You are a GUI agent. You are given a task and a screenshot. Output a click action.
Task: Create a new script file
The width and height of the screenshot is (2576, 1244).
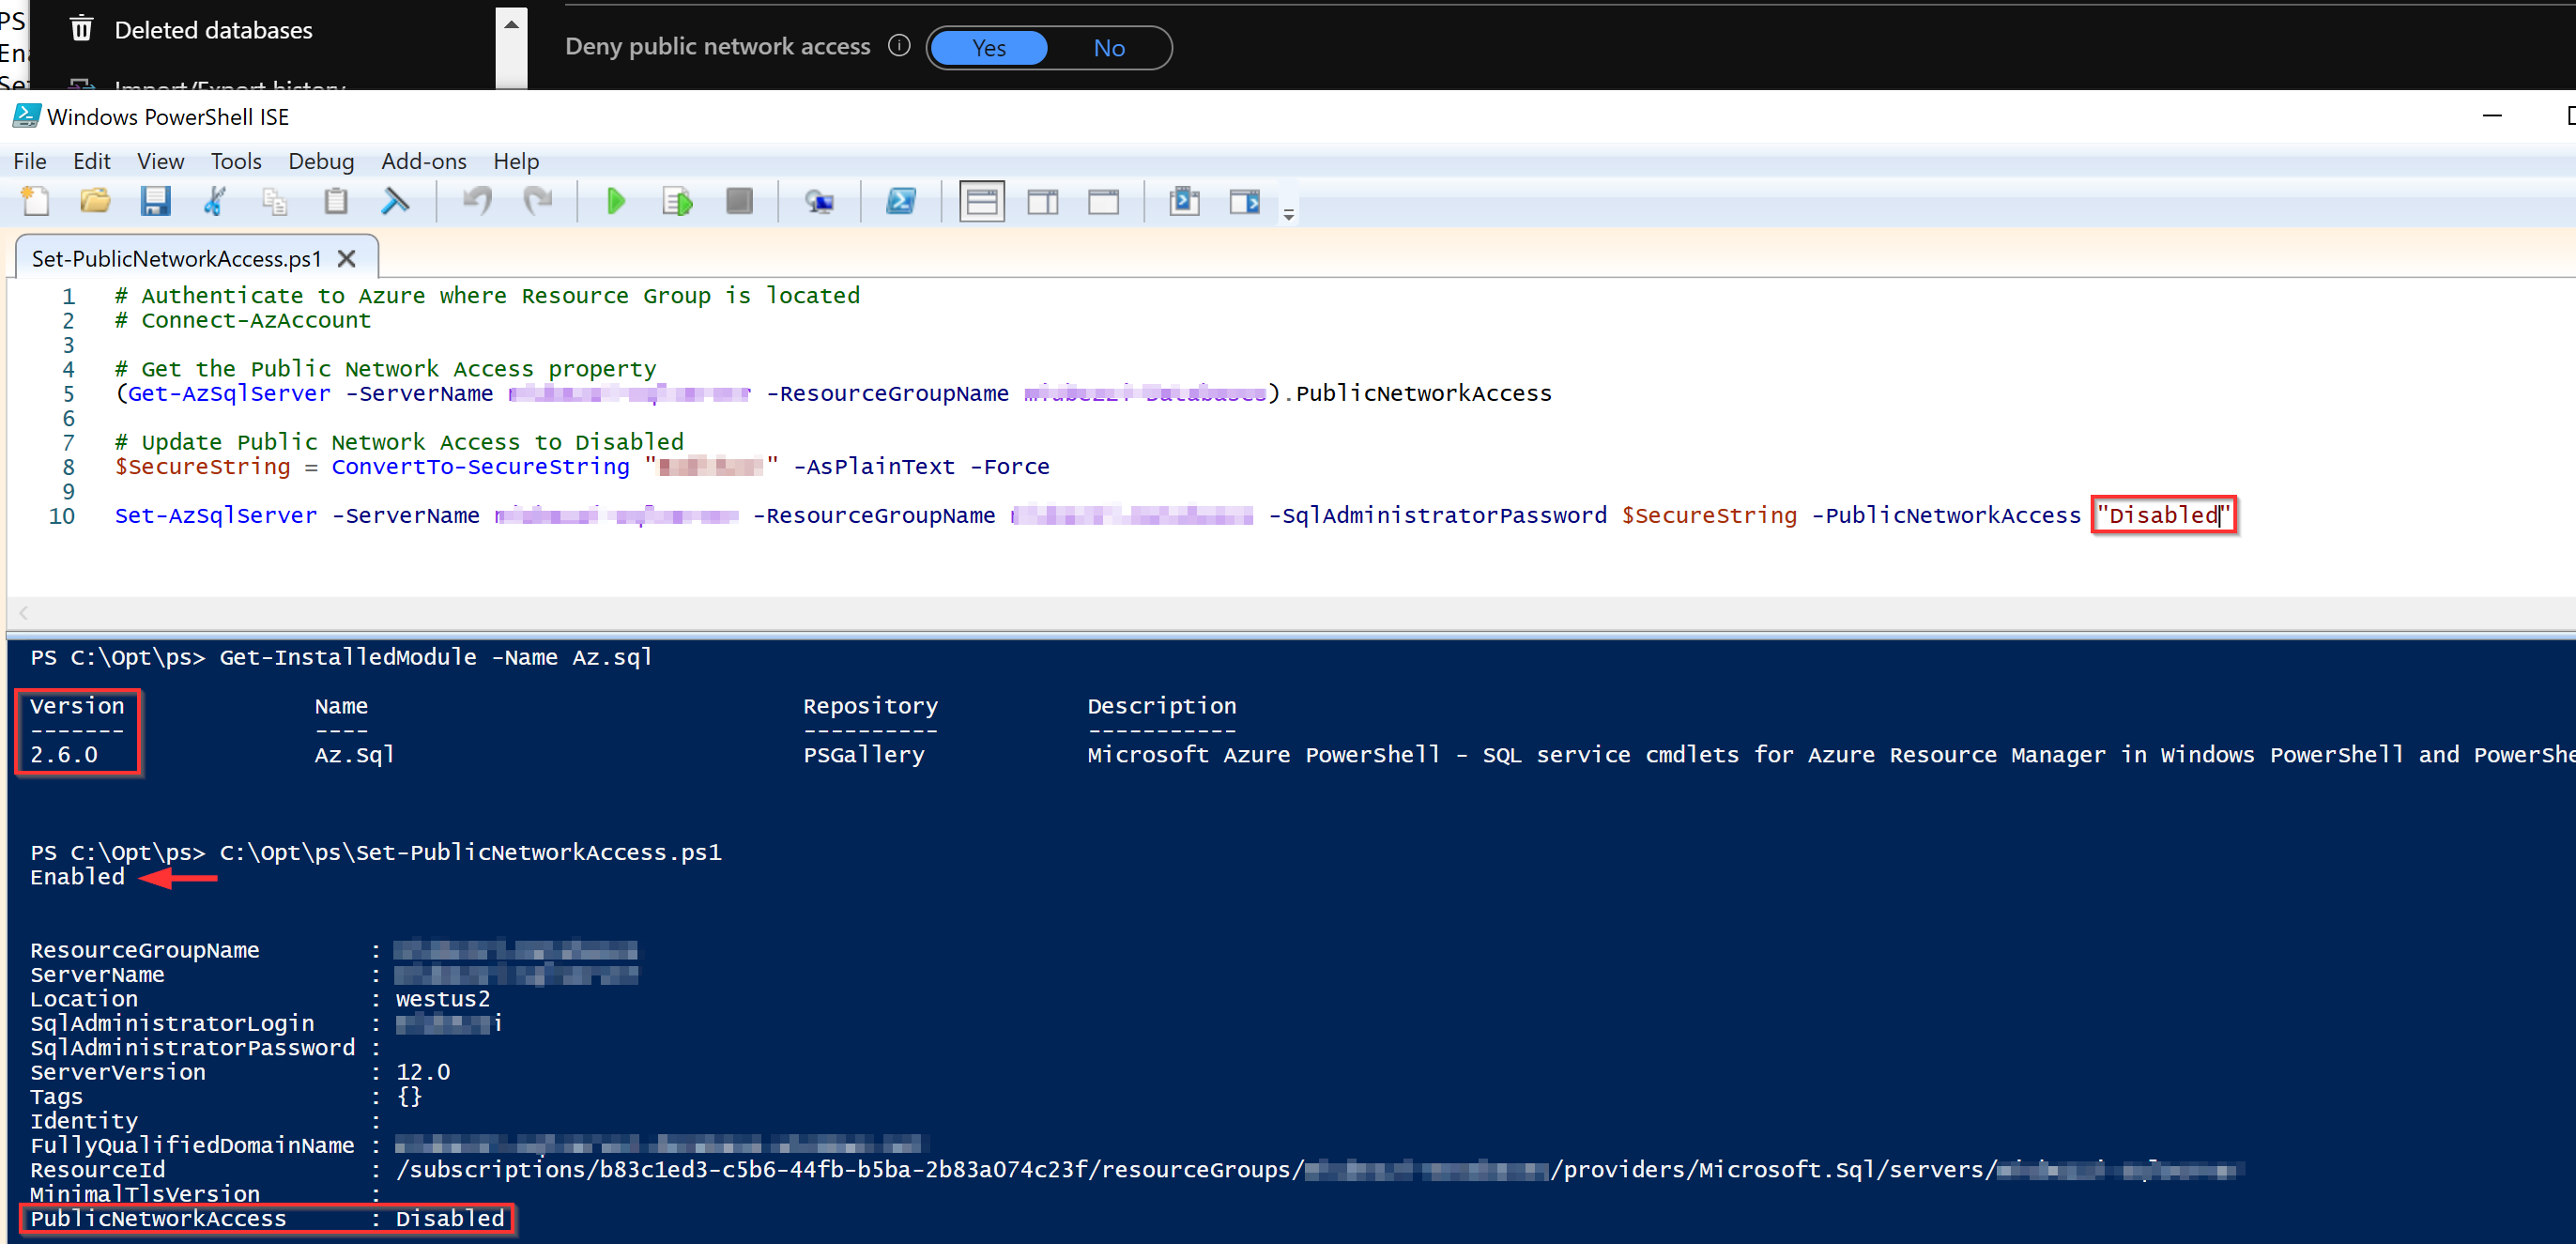click(36, 201)
